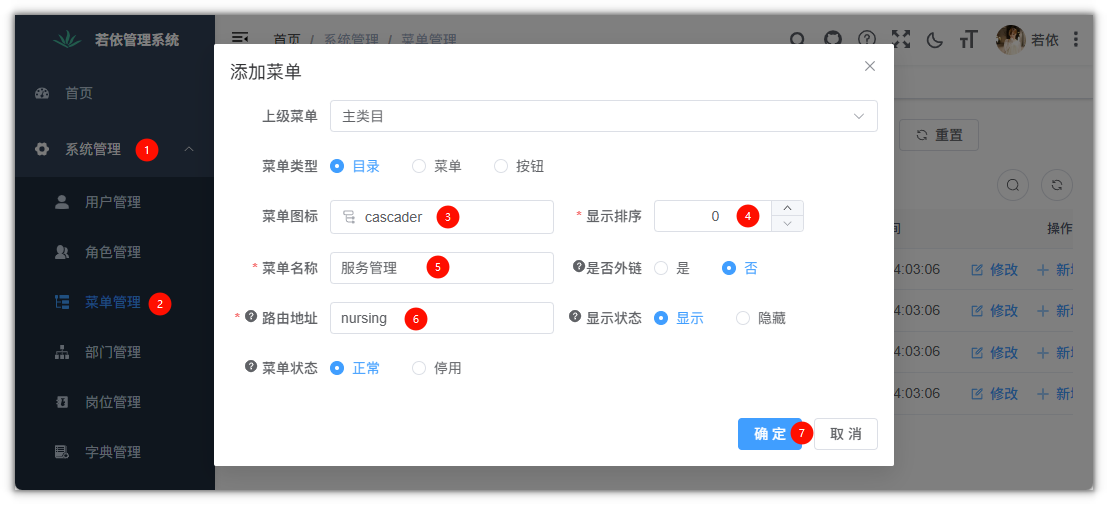Image resolution: width=1108 pixels, height=505 pixels.
Task: Decrease 显示排序 with down arrow
Action: click(788, 225)
